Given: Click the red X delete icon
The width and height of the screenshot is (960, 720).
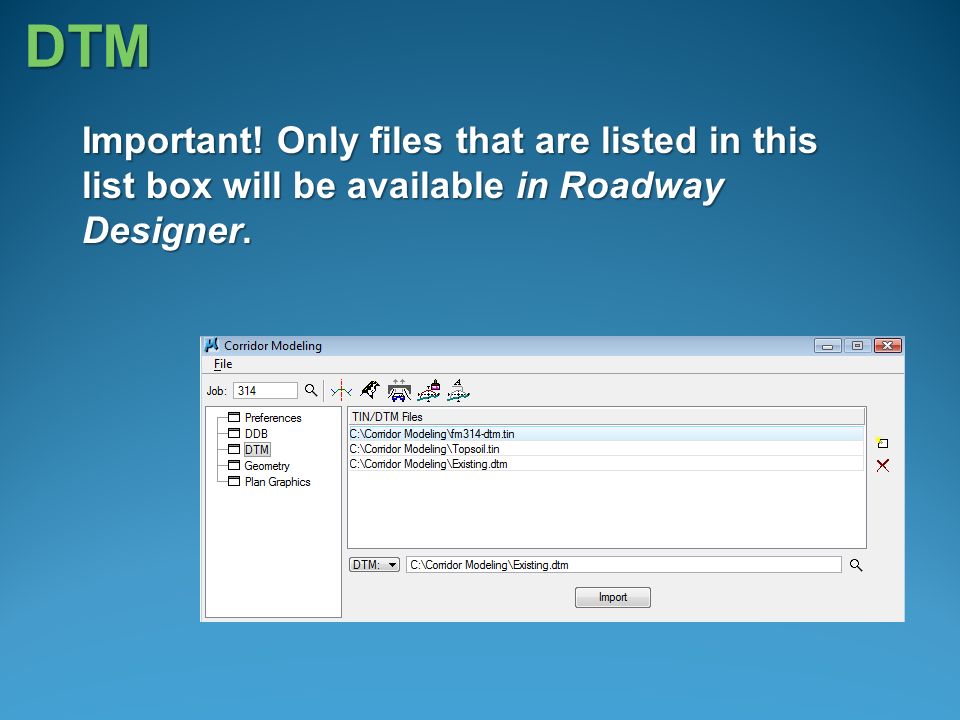Looking at the screenshot, I should click(882, 466).
